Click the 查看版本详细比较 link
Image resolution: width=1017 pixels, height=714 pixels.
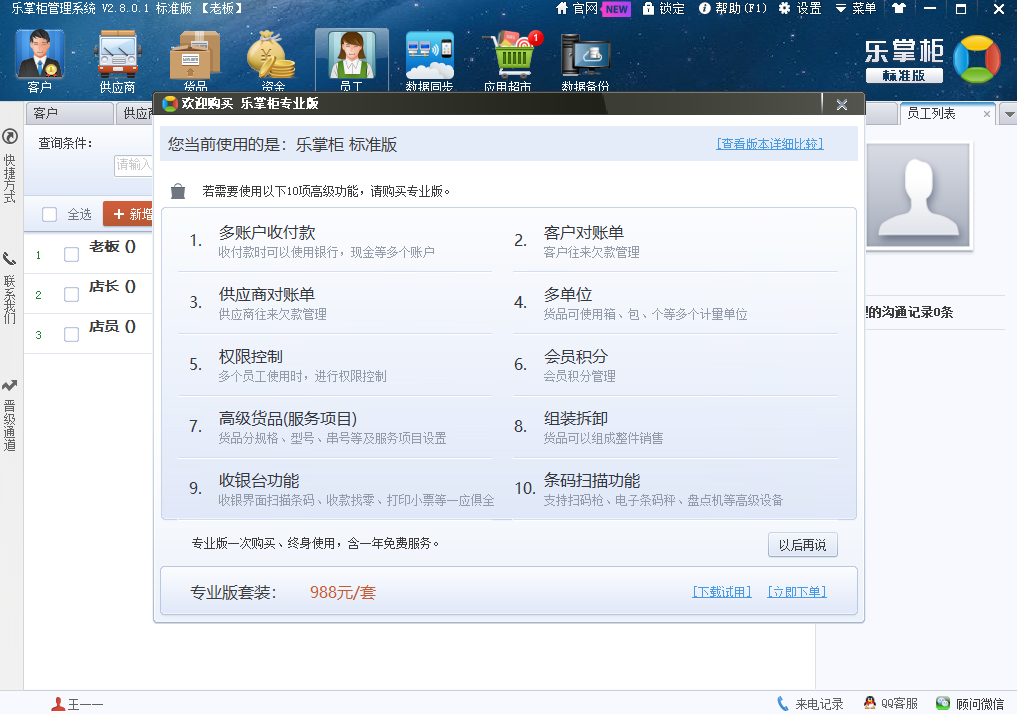click(x=770, y=144)
